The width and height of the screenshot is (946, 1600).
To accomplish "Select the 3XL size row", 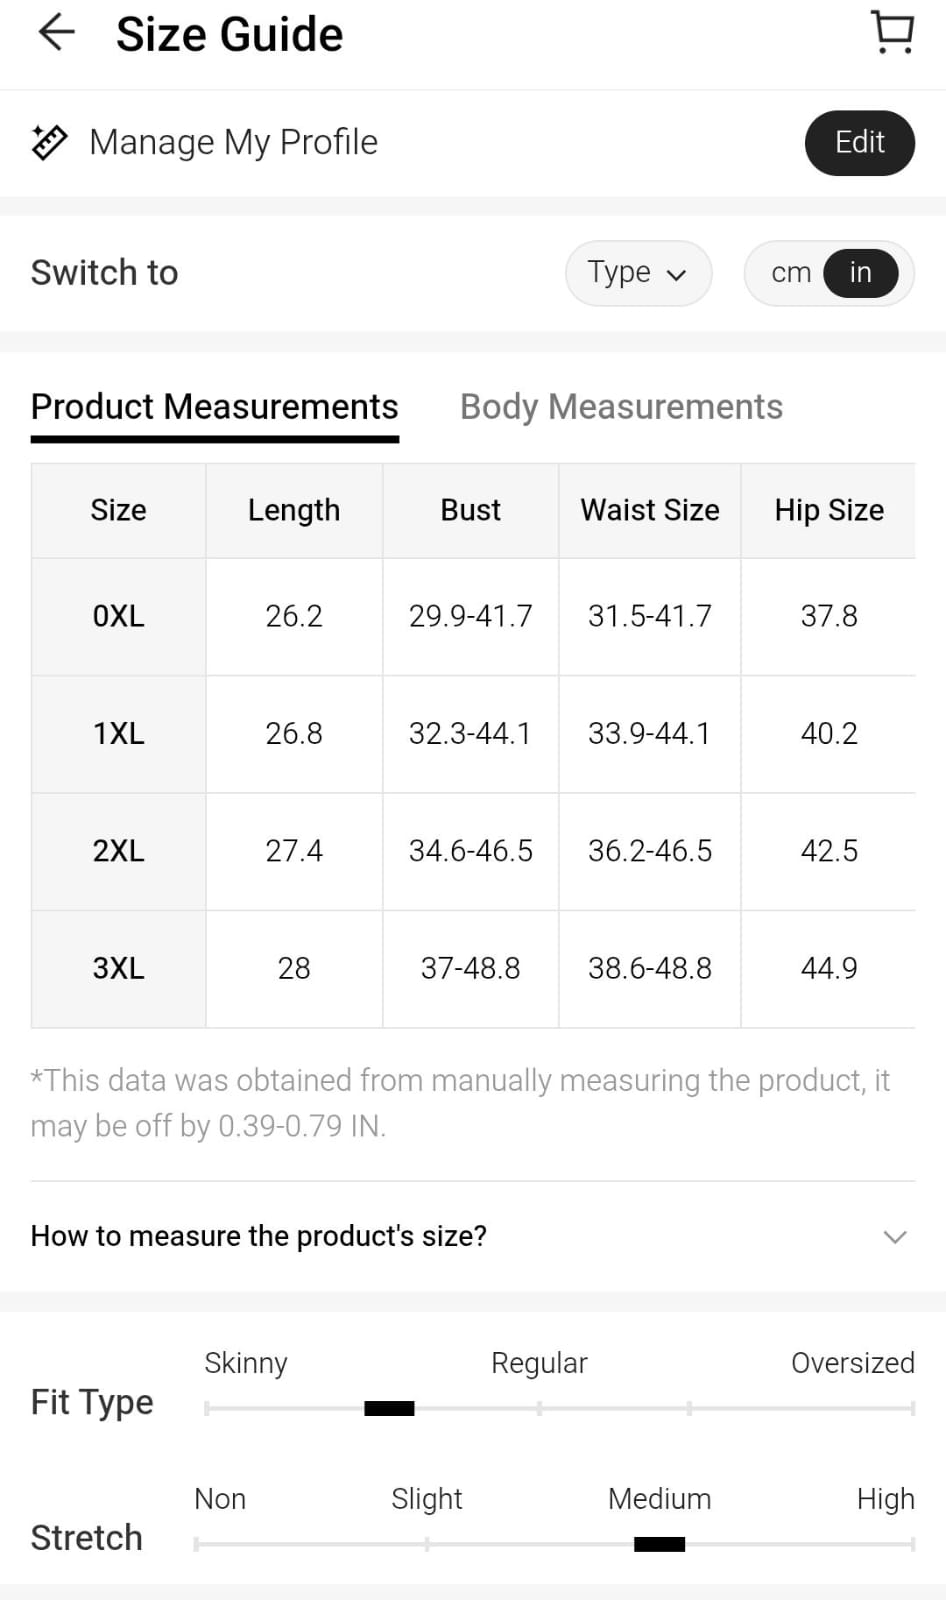I will point(118,968).
